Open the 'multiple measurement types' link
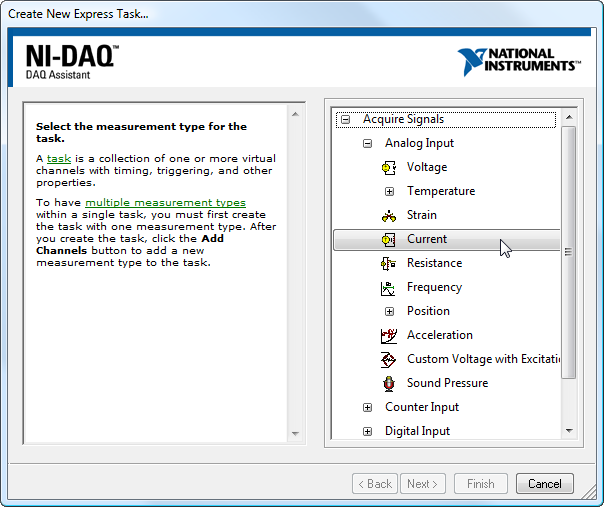Screen dimensions: 604x507 point(165,202)
